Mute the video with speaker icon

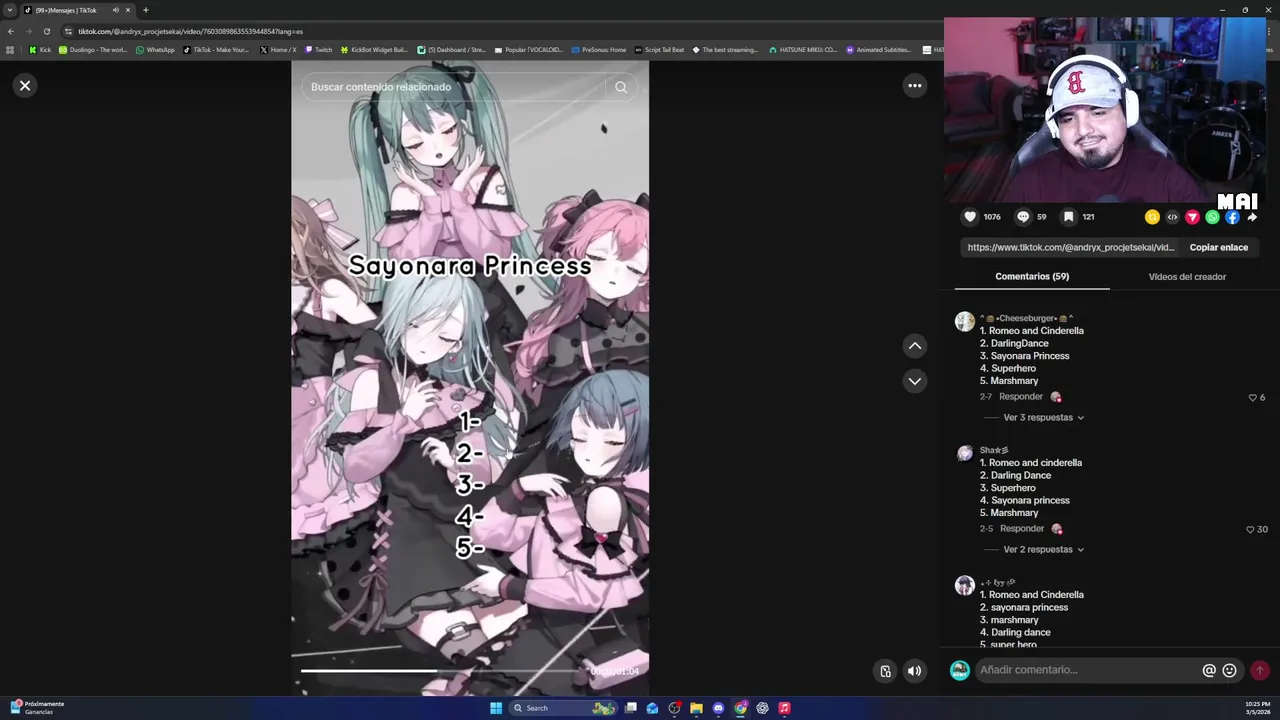(x=914, y=671)
